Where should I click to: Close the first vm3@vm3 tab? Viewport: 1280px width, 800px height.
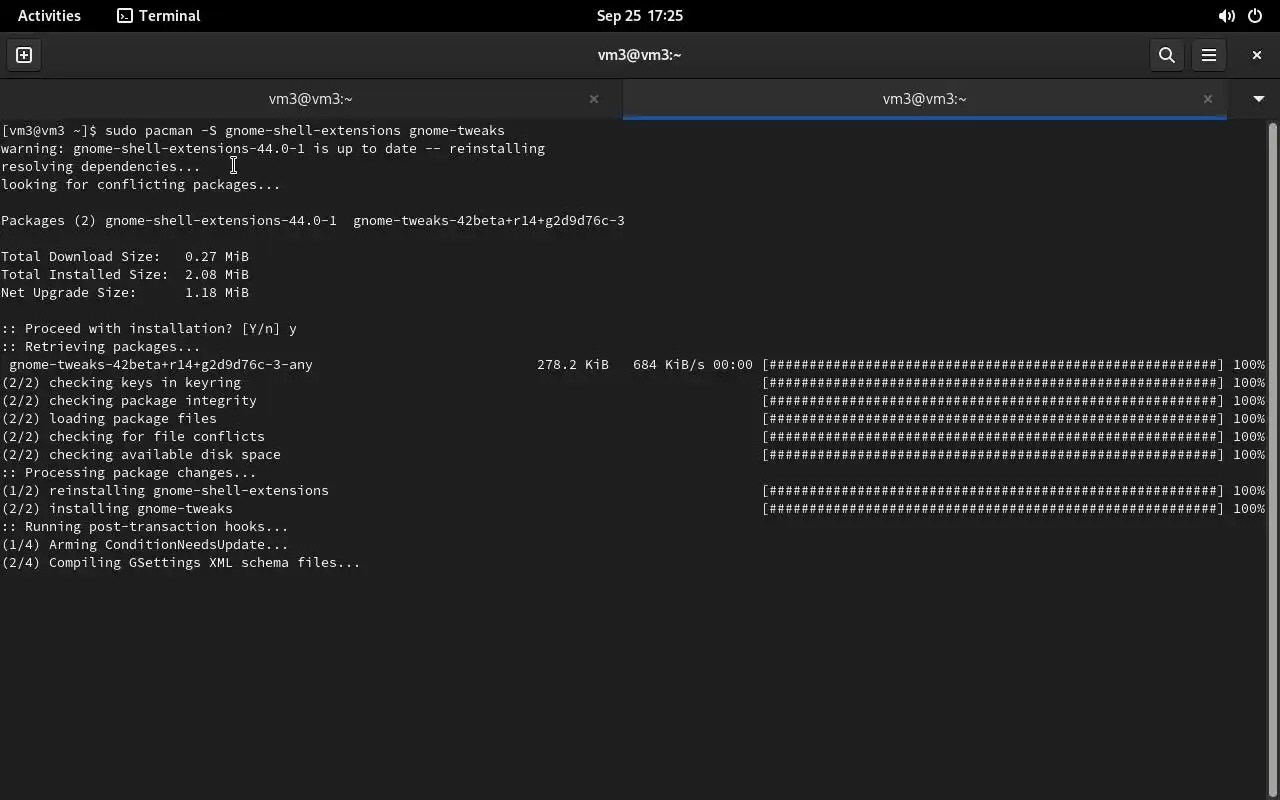(x=594, y=99)
